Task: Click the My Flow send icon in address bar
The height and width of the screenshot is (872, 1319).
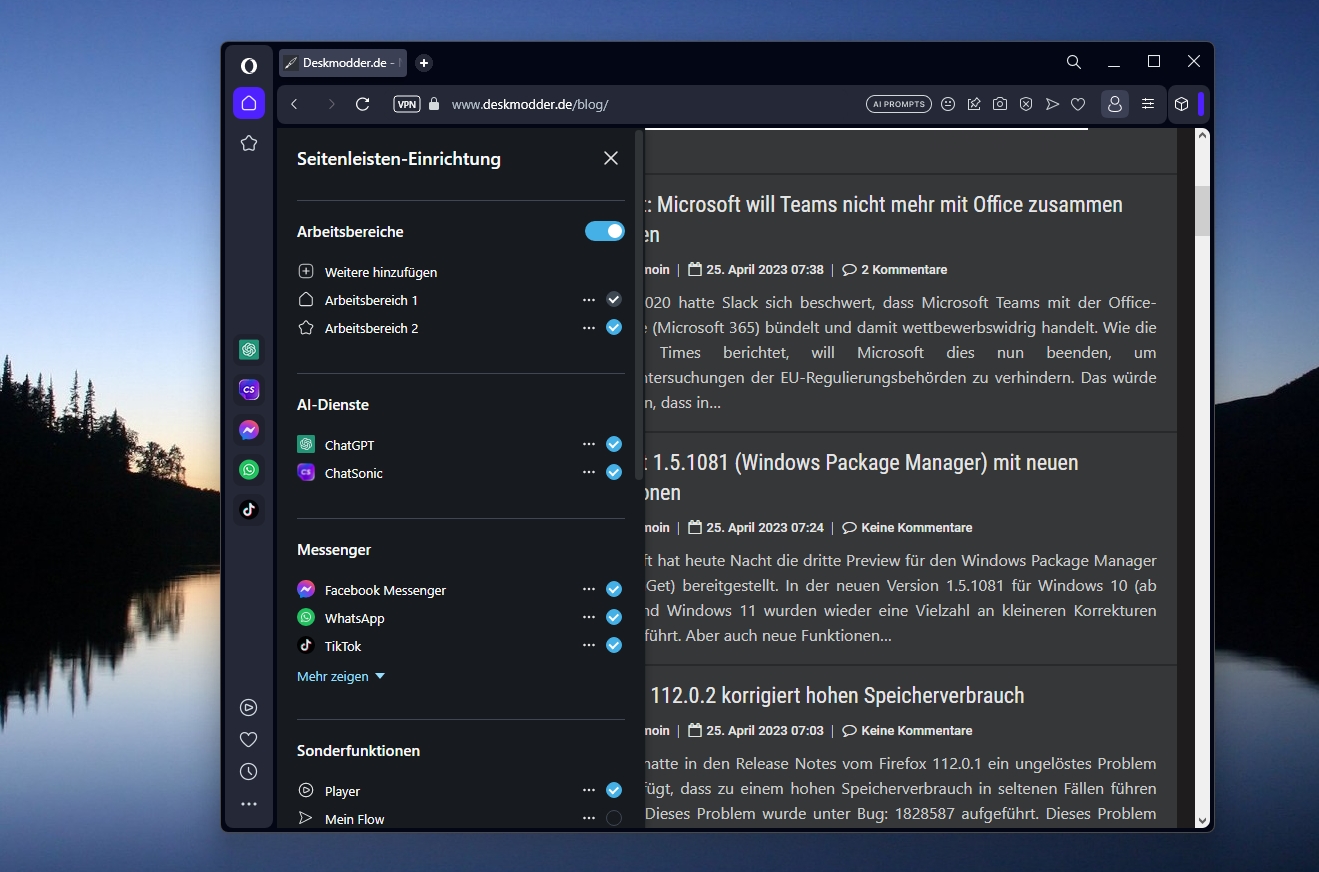Action: (1052, 104)
